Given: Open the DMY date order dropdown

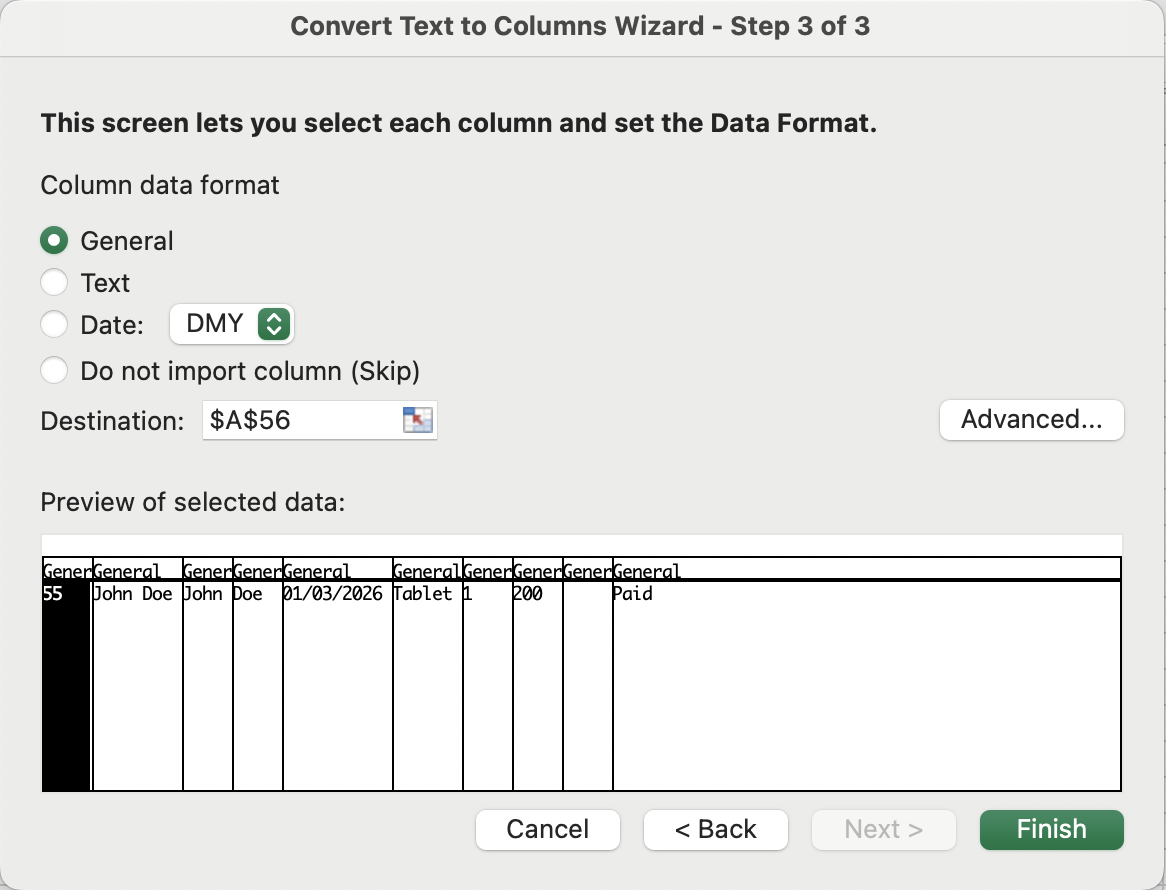Looking at the screenshot, I should coord(232,324).
